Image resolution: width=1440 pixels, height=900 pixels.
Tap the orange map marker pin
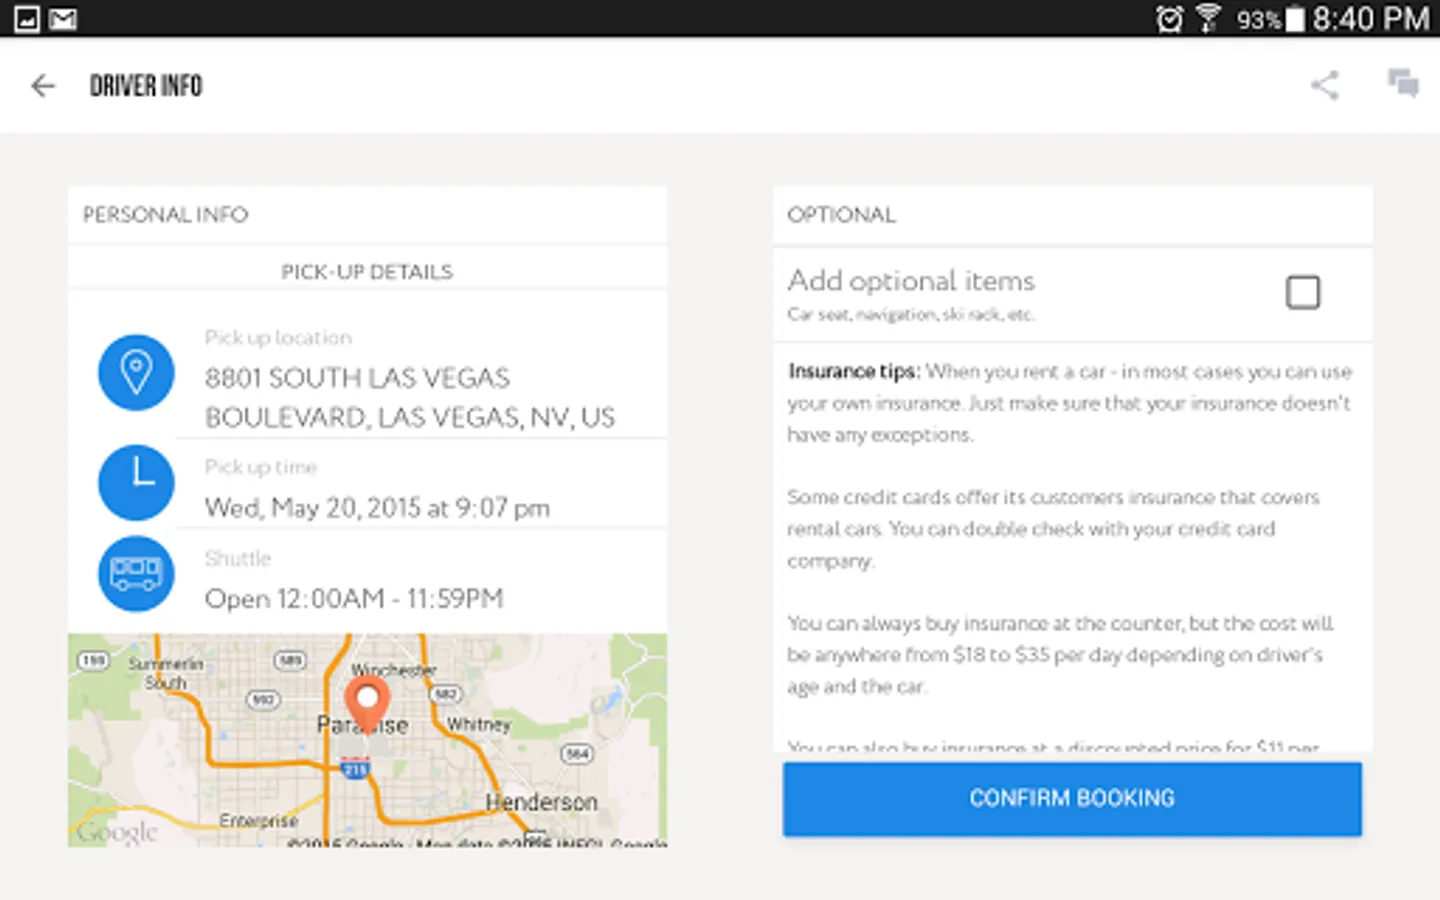(367, 703)
